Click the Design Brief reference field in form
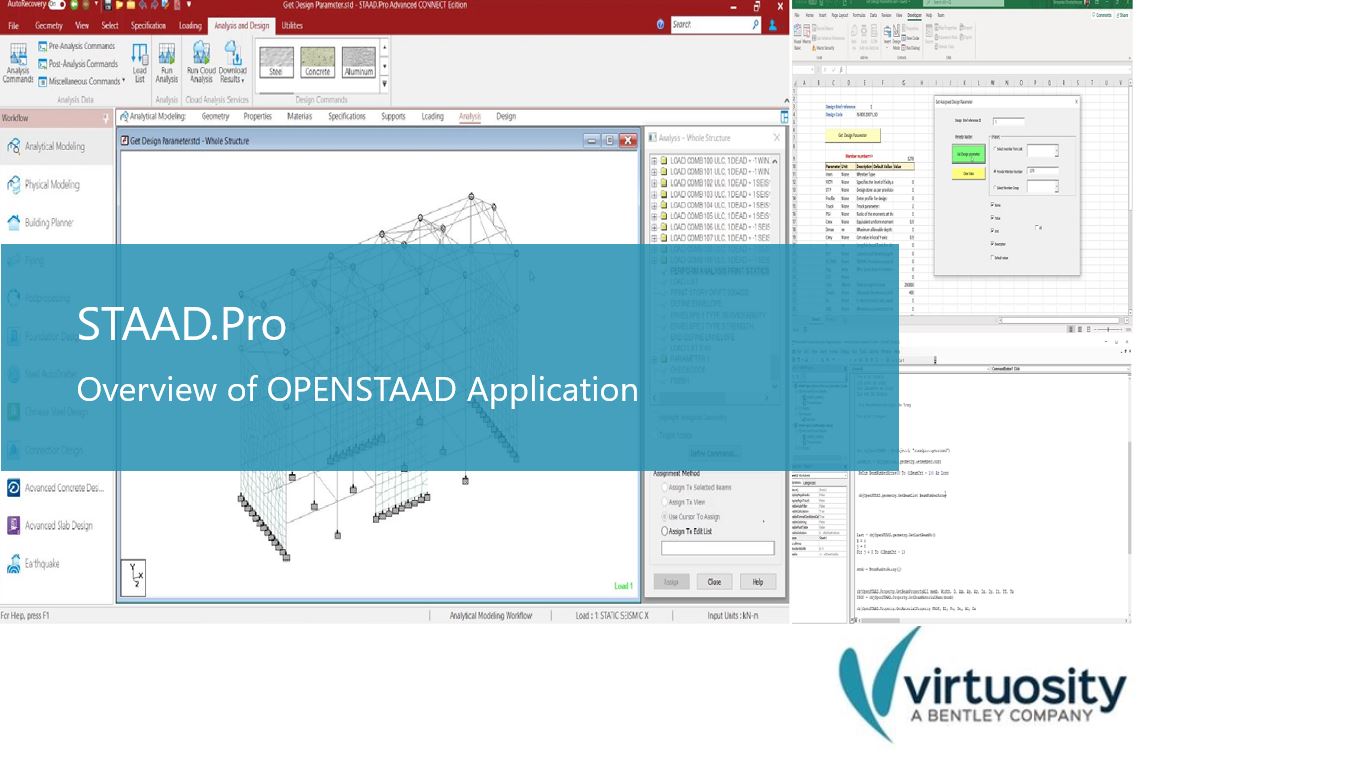The image size is (1370, 769). [x=1008, y=121]
